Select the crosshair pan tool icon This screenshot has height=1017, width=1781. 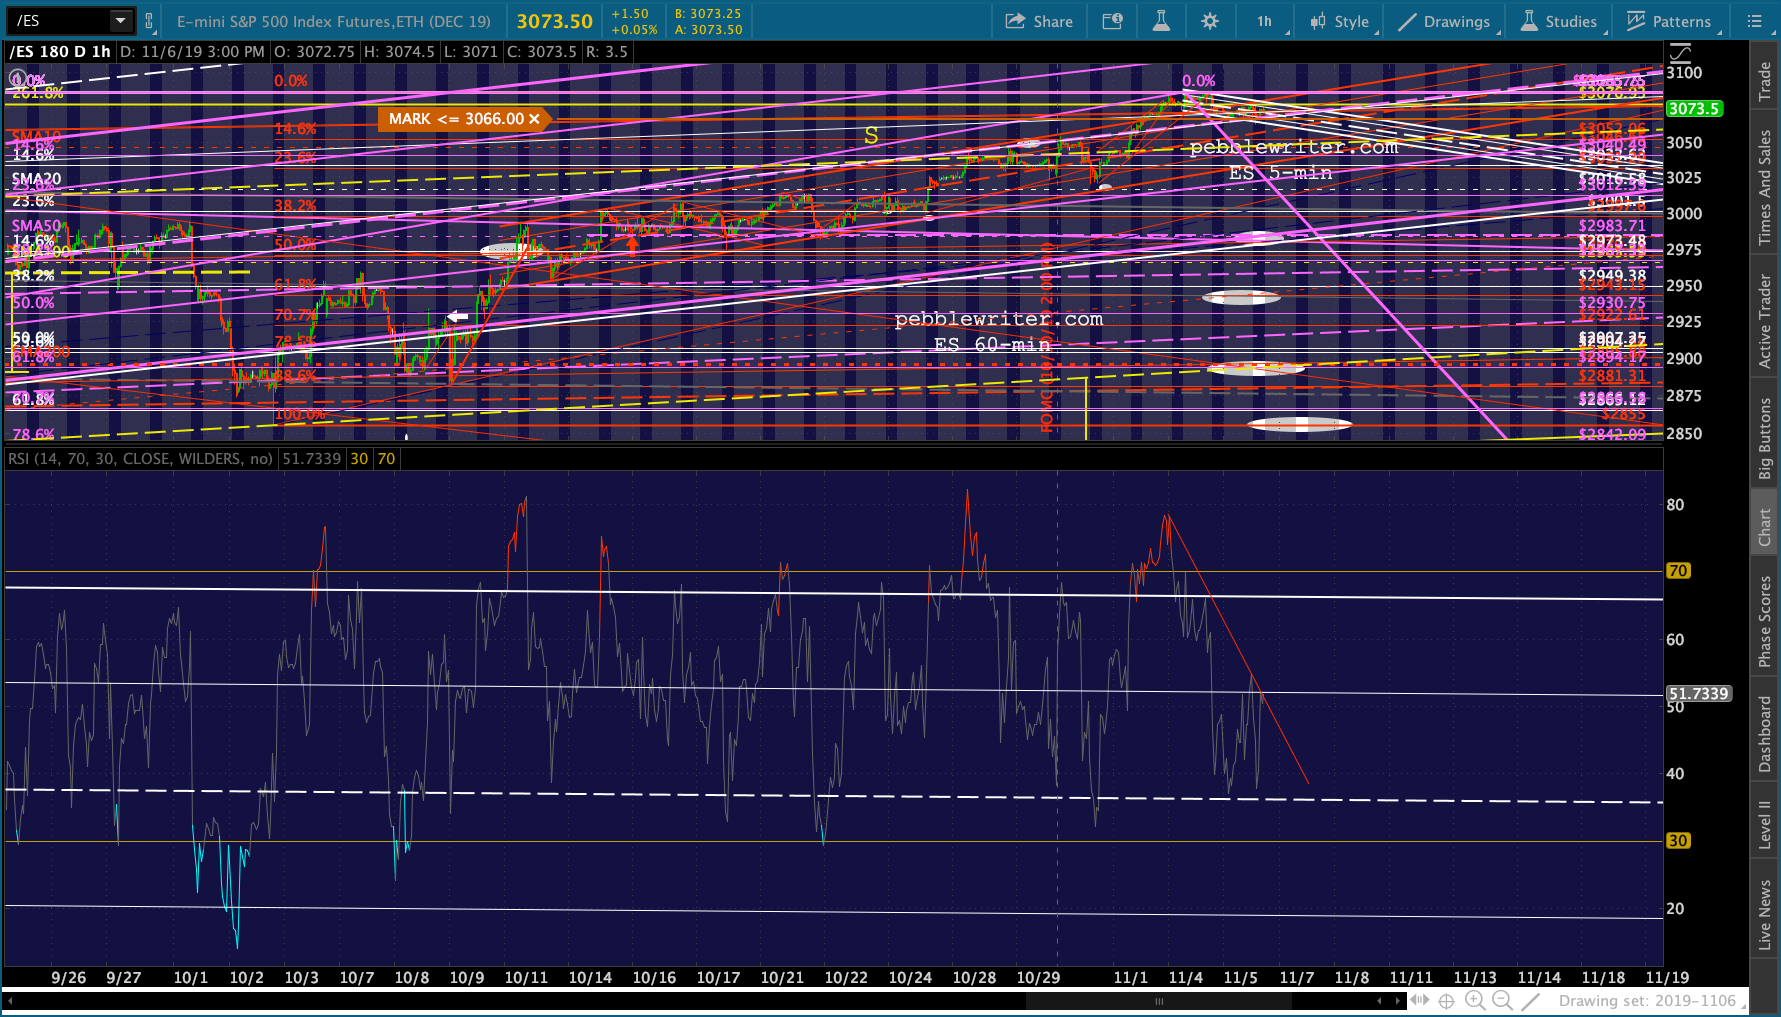[x=1446, y=1000]
